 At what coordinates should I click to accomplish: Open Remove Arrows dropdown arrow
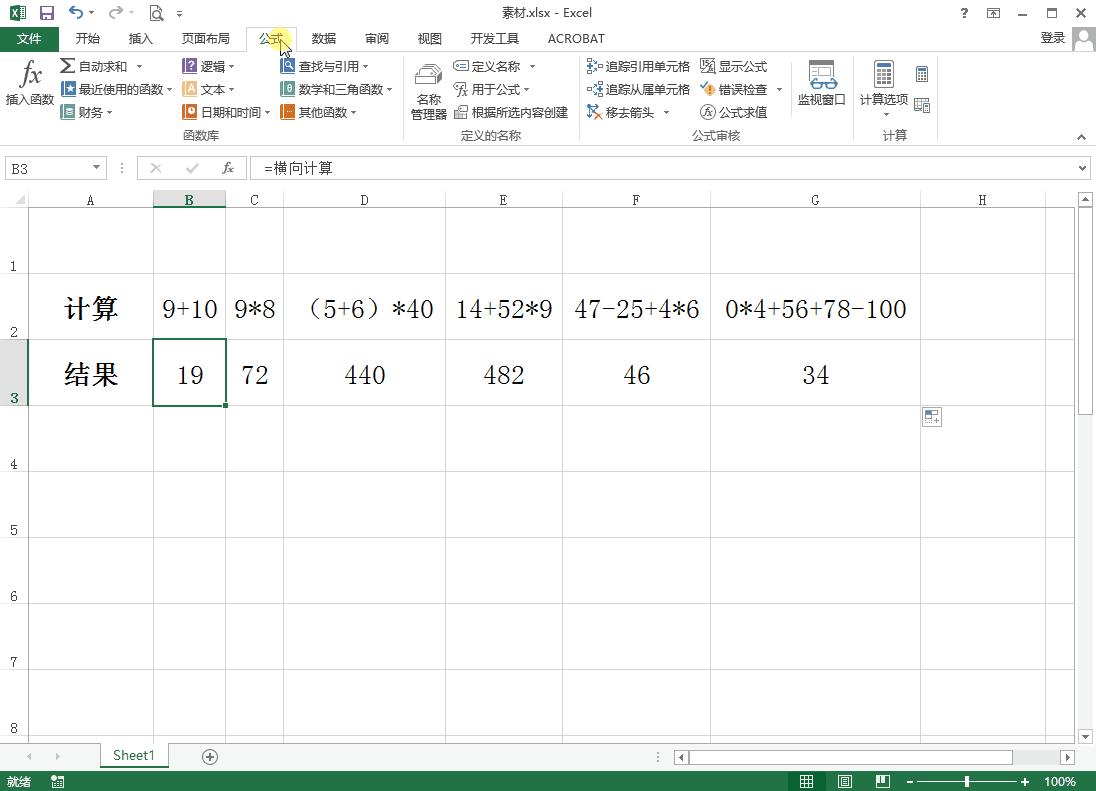[667, 112]
